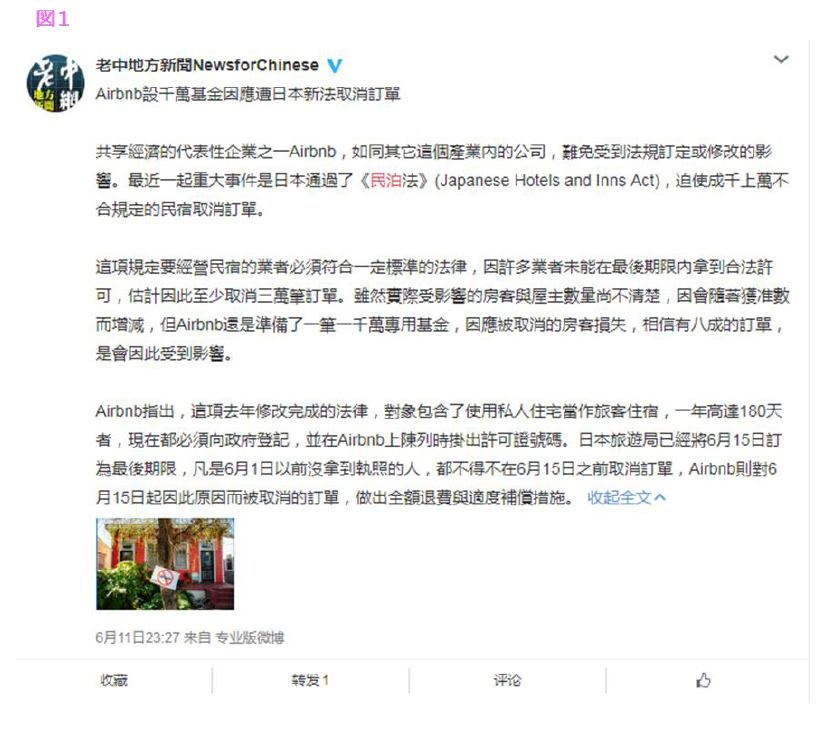The height and width of the screenshot is (741, 829).
Task: Collapse the post with 收起全文
Action: (x=619, y=497)
